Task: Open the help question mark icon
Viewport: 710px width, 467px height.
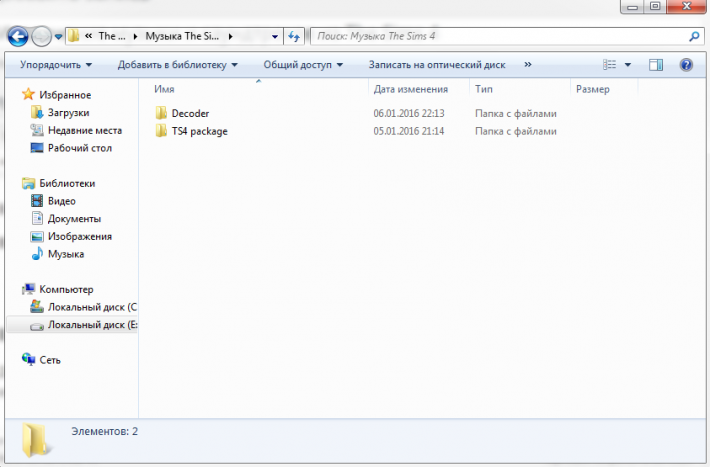Action: tap(686, 65)
